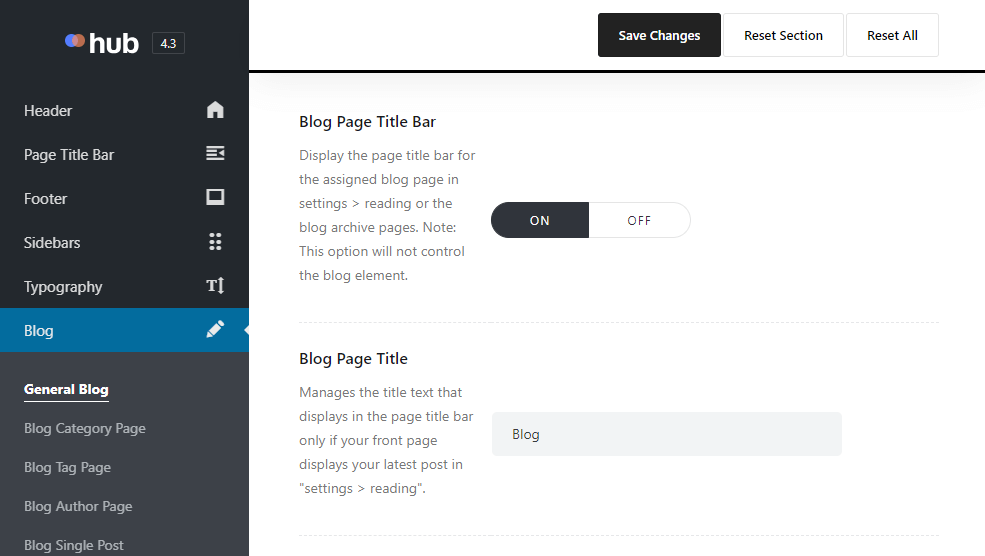Click the Page Title Bar list icon
The height and width of the screenshot is (556, 985).
coord(215,153)
